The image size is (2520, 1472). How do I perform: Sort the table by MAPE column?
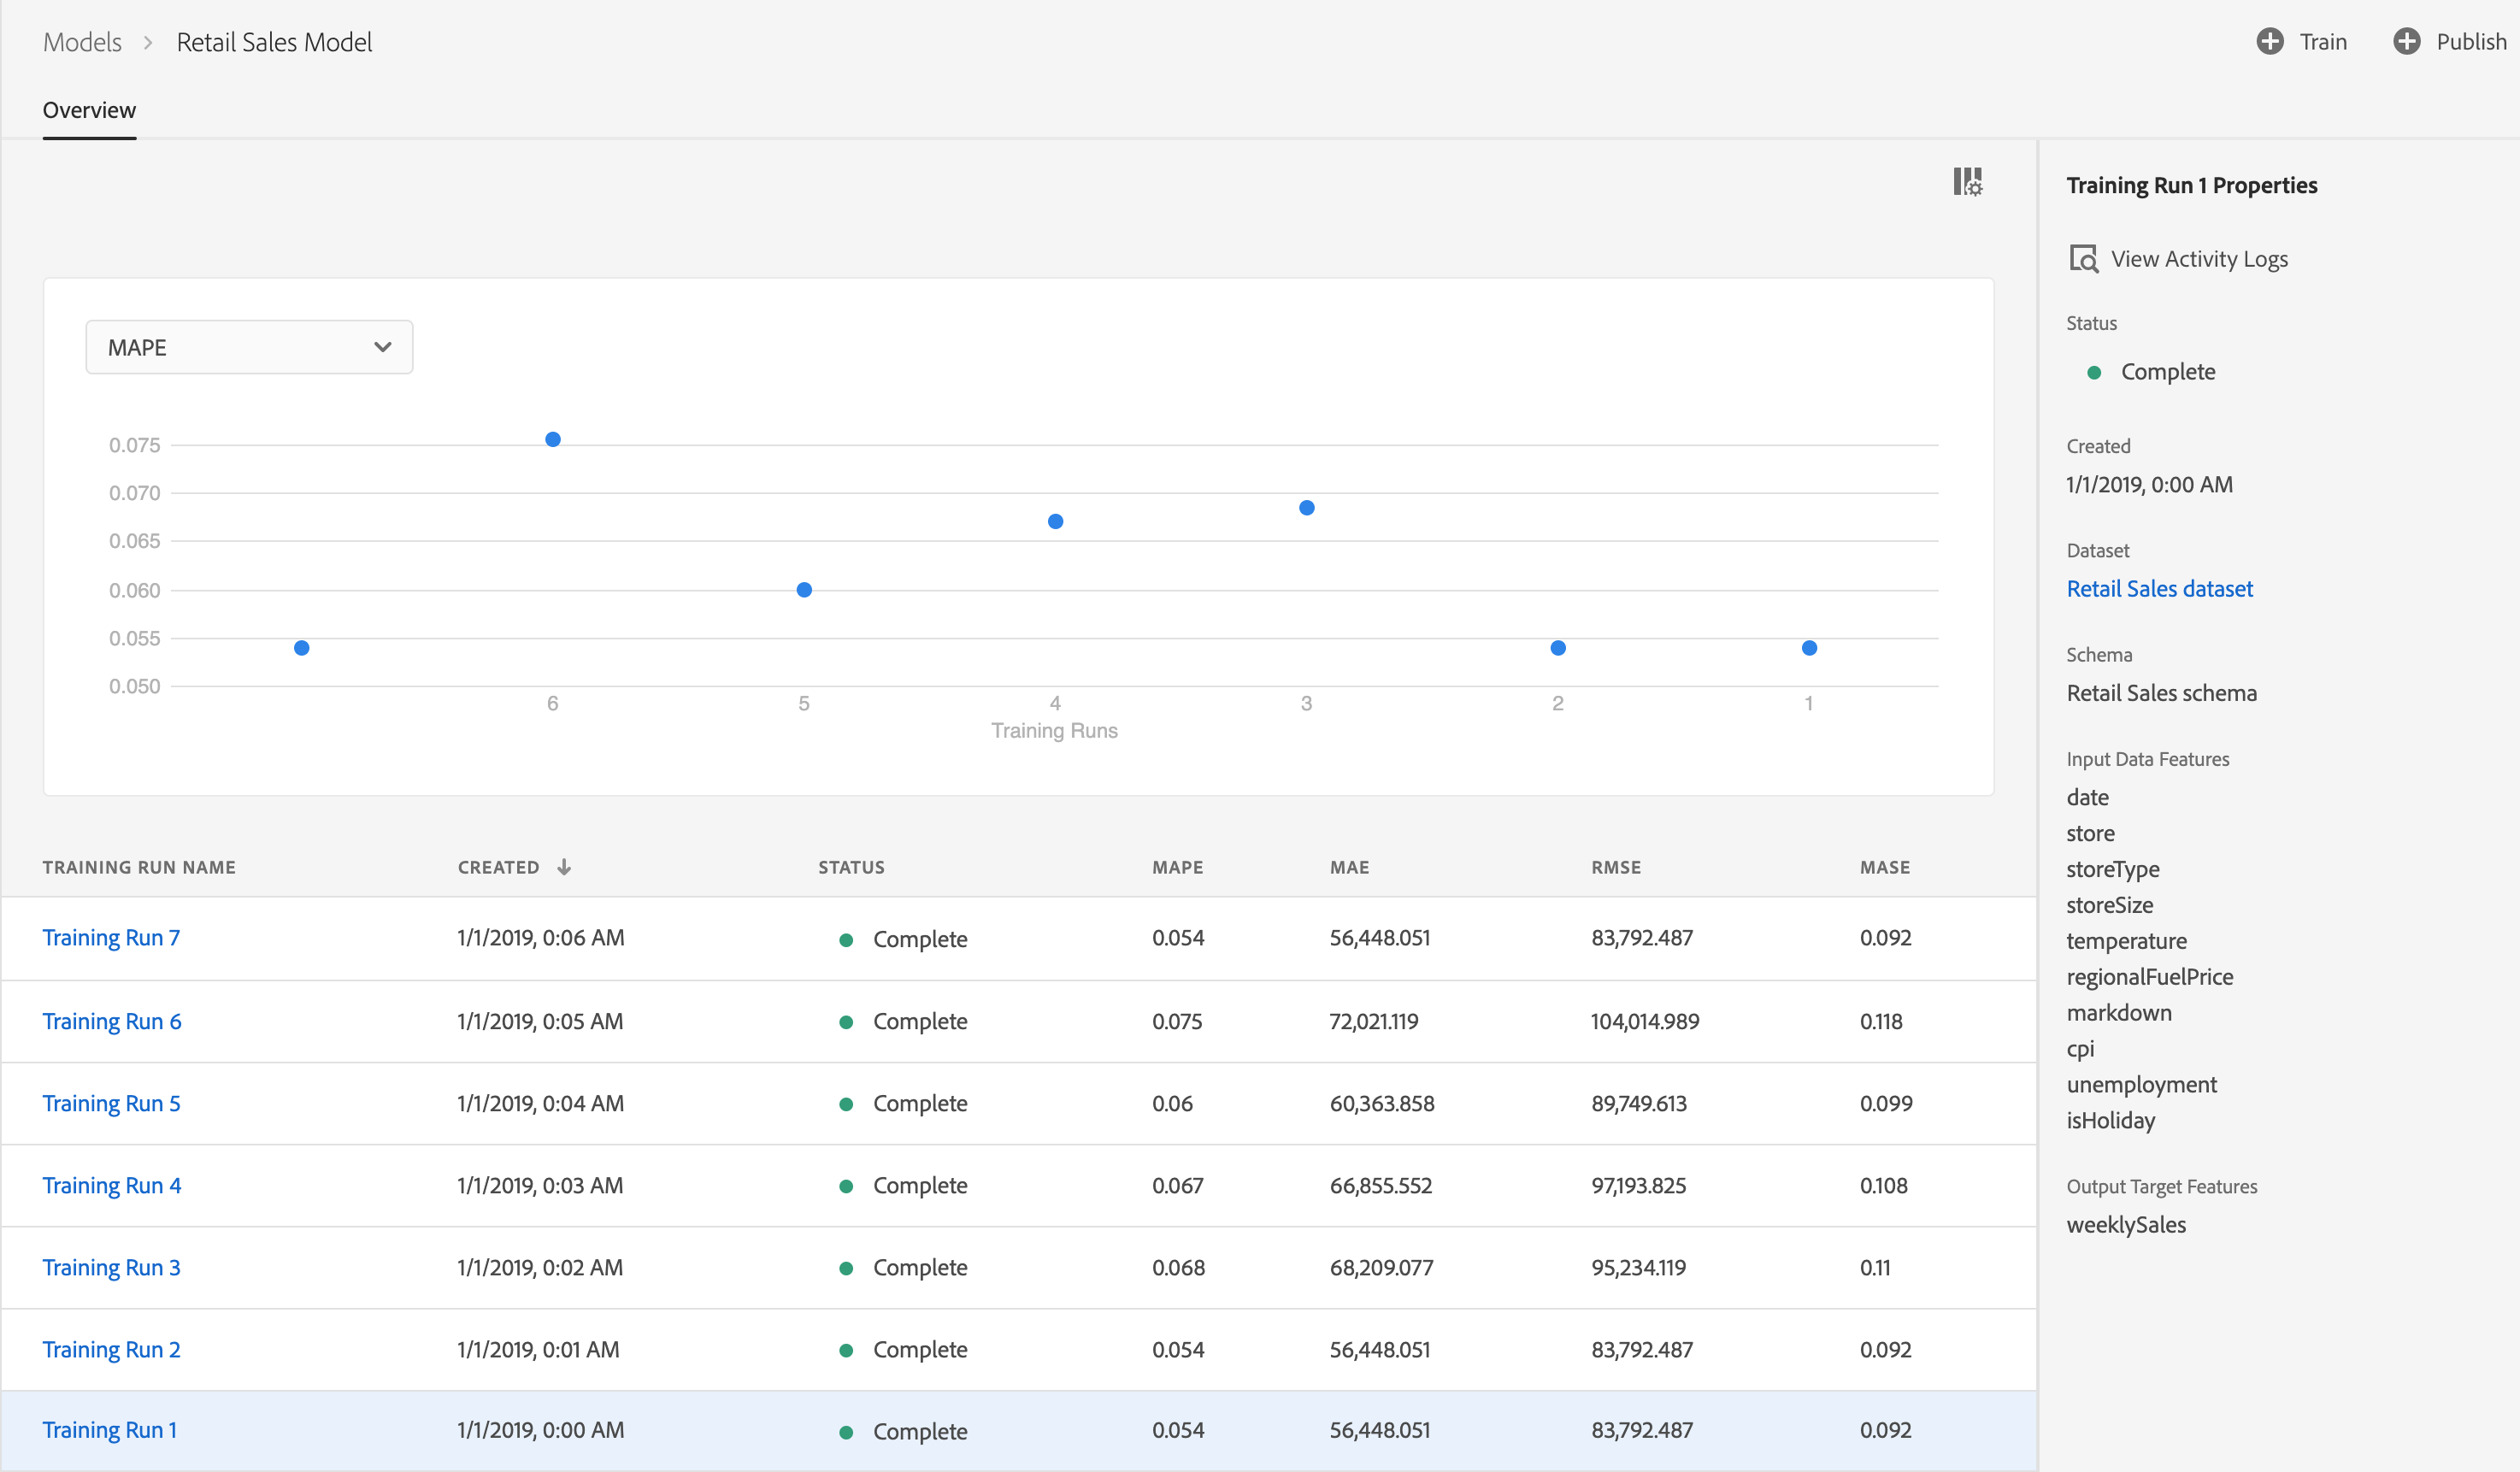pyautogui.click(x=1177, y=867)
